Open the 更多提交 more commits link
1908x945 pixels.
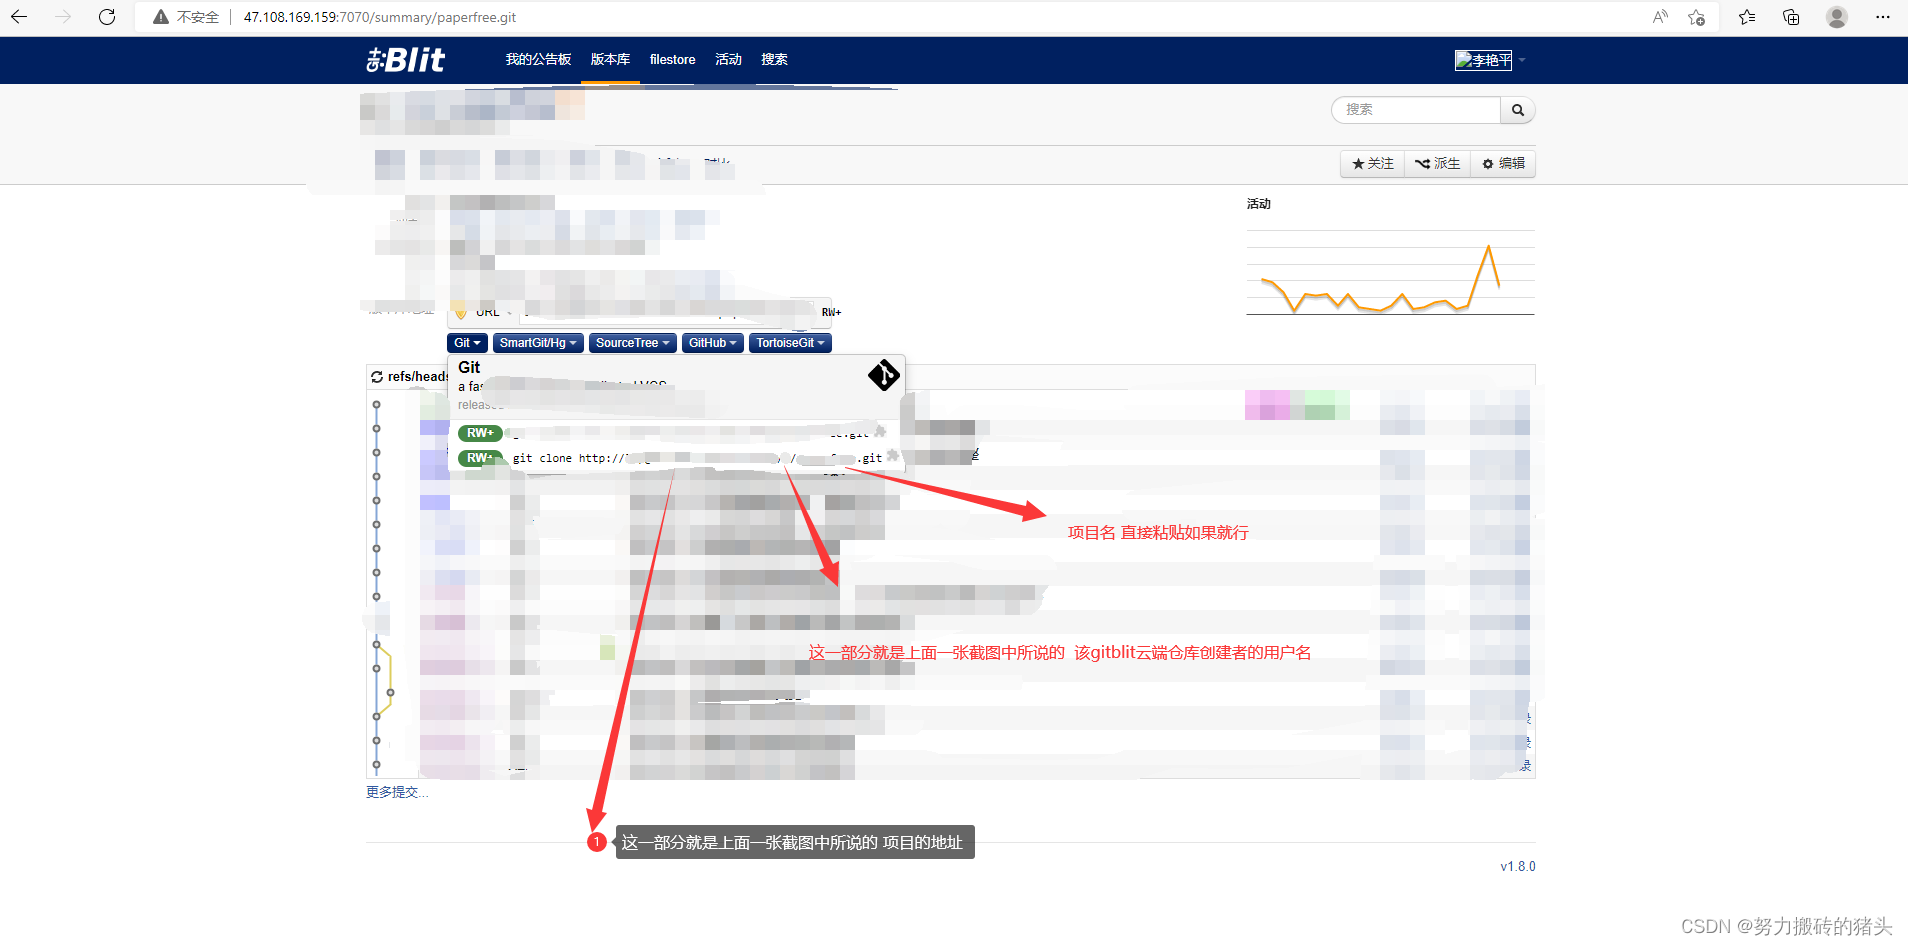(397, 792)
